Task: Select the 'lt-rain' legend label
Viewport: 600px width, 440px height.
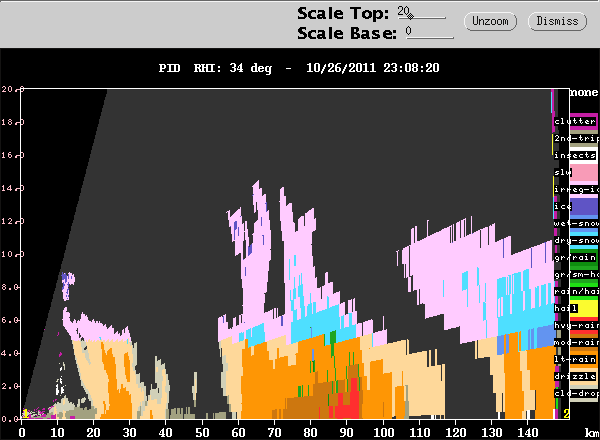Action: point(575,359)
